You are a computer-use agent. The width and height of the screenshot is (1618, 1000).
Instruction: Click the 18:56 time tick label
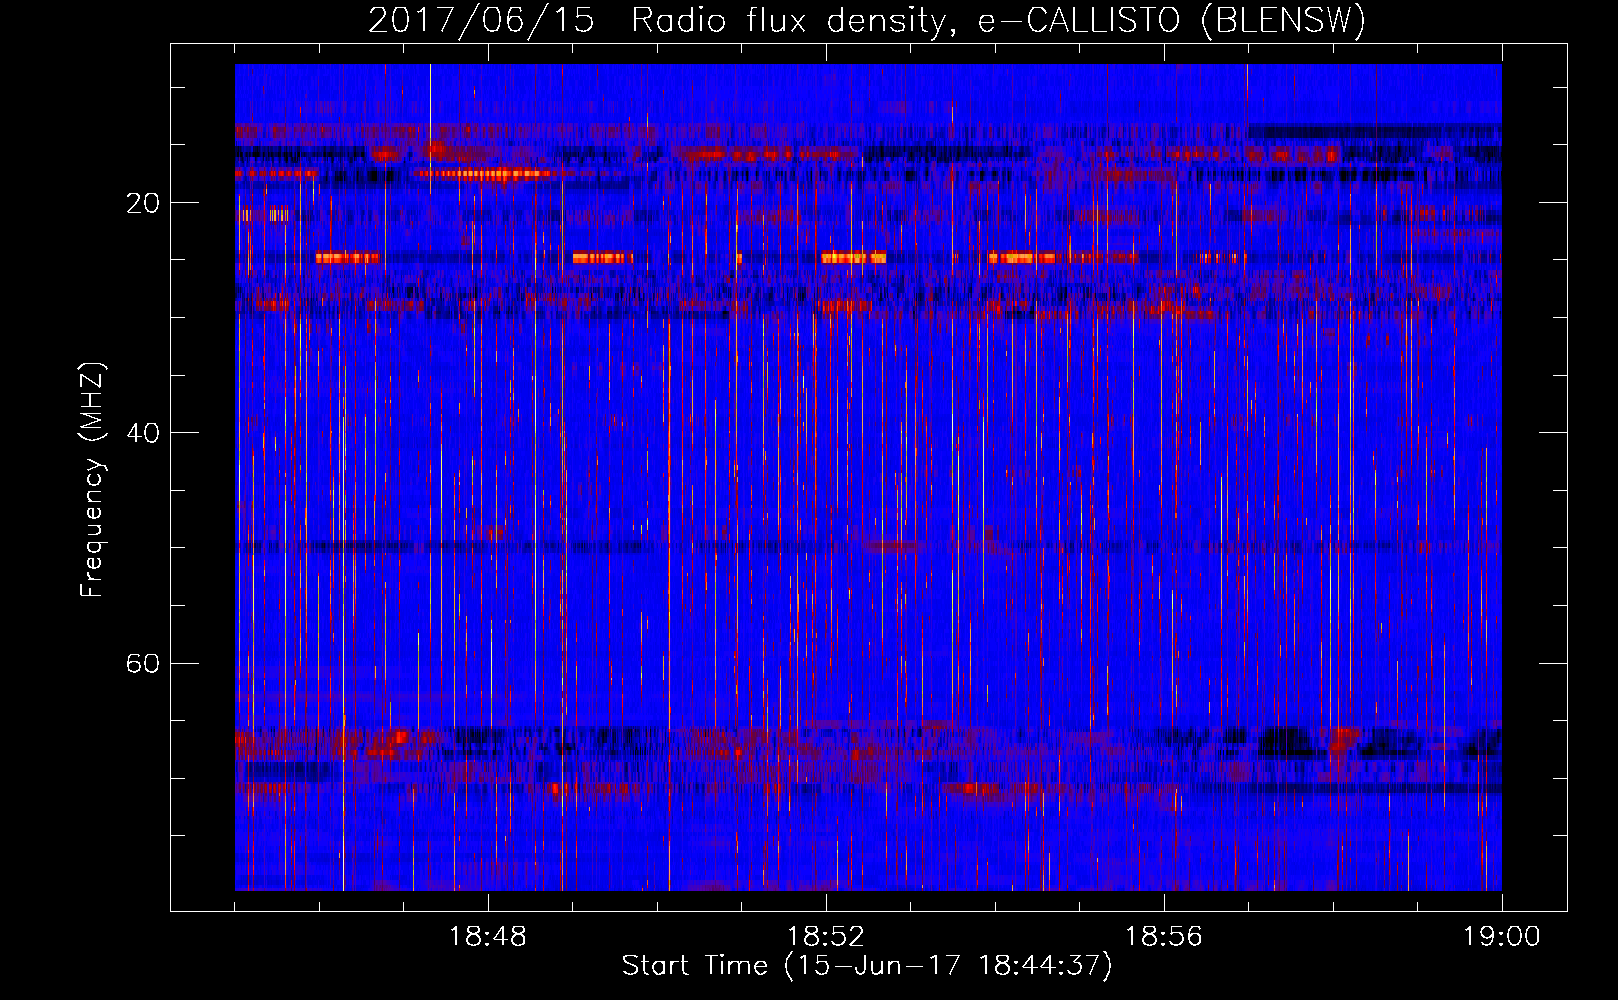click(1164, 937)
